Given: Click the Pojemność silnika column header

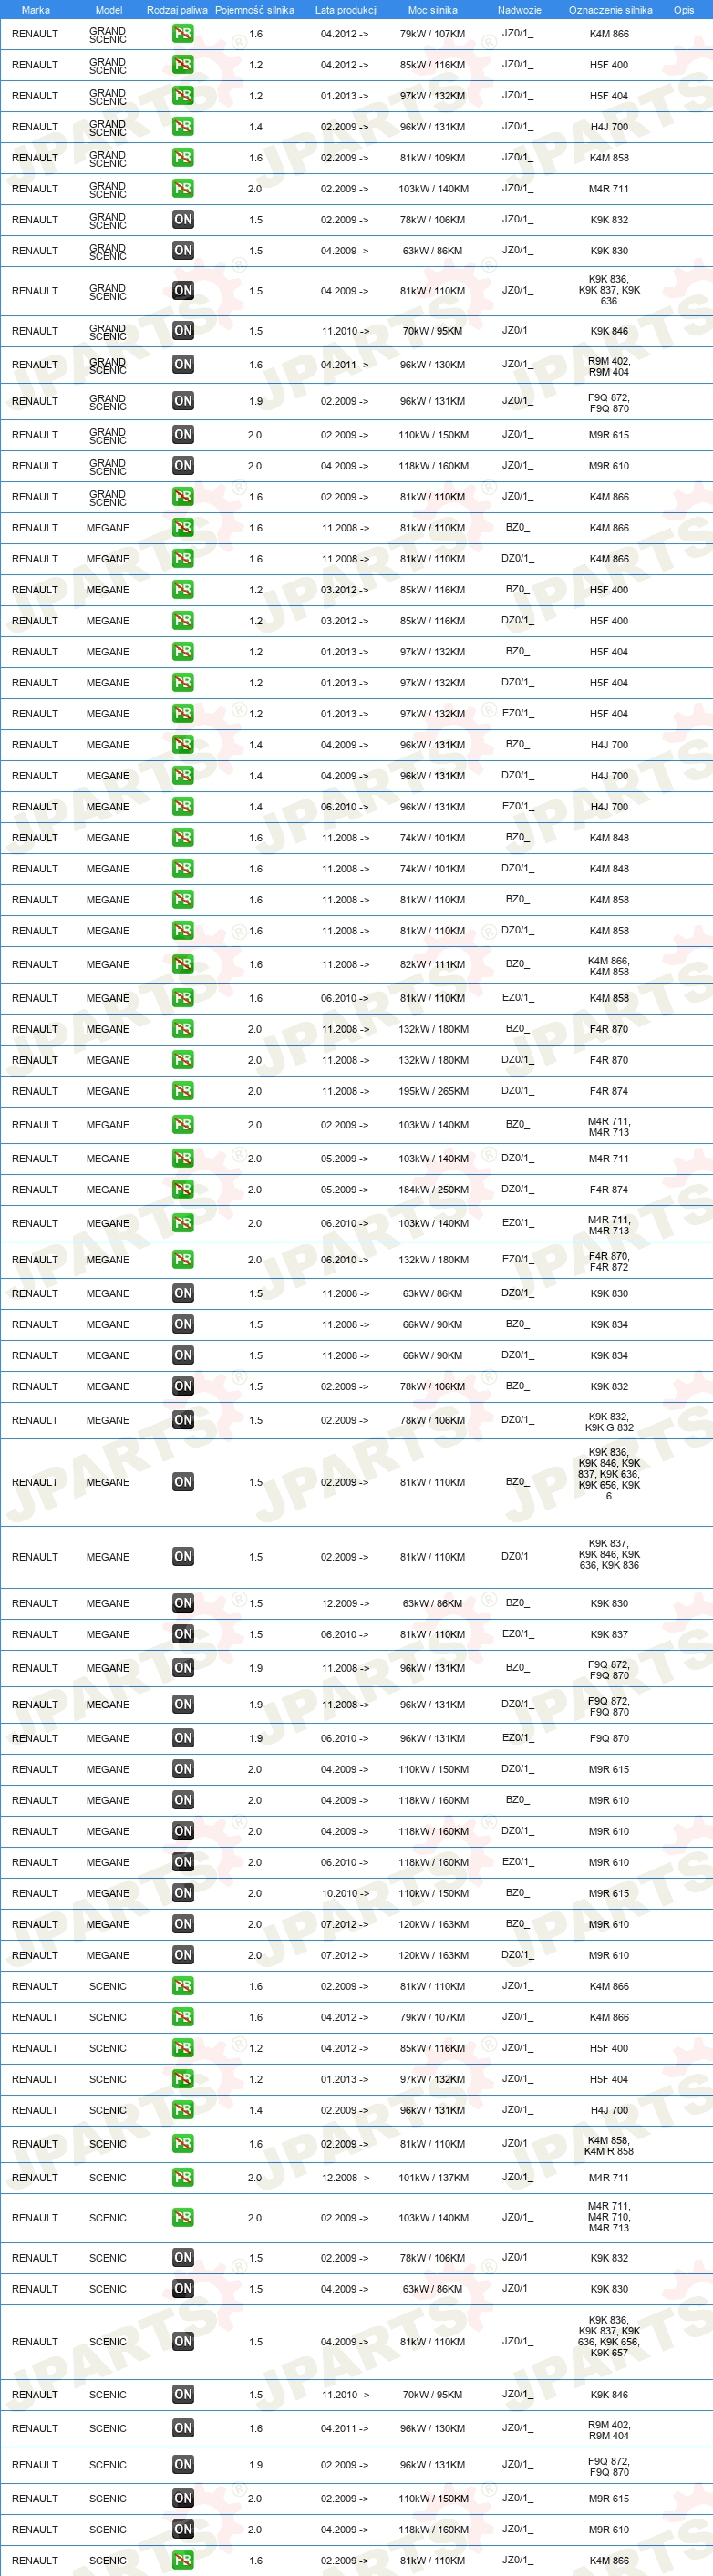Looking at the screenshot, I should click(x=255, y=10).
